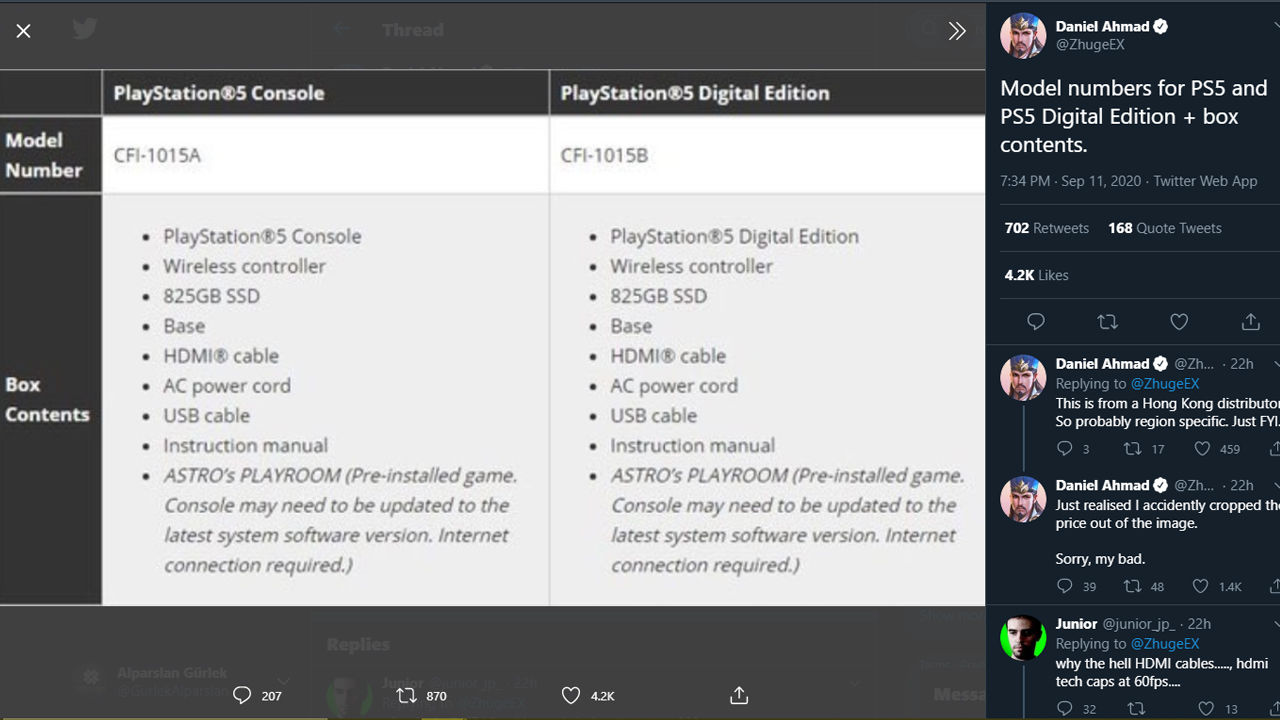Reply to Hong Kong distributor tweet
The width and height of the screenshot is (1280, 720).
[1065, 449]
